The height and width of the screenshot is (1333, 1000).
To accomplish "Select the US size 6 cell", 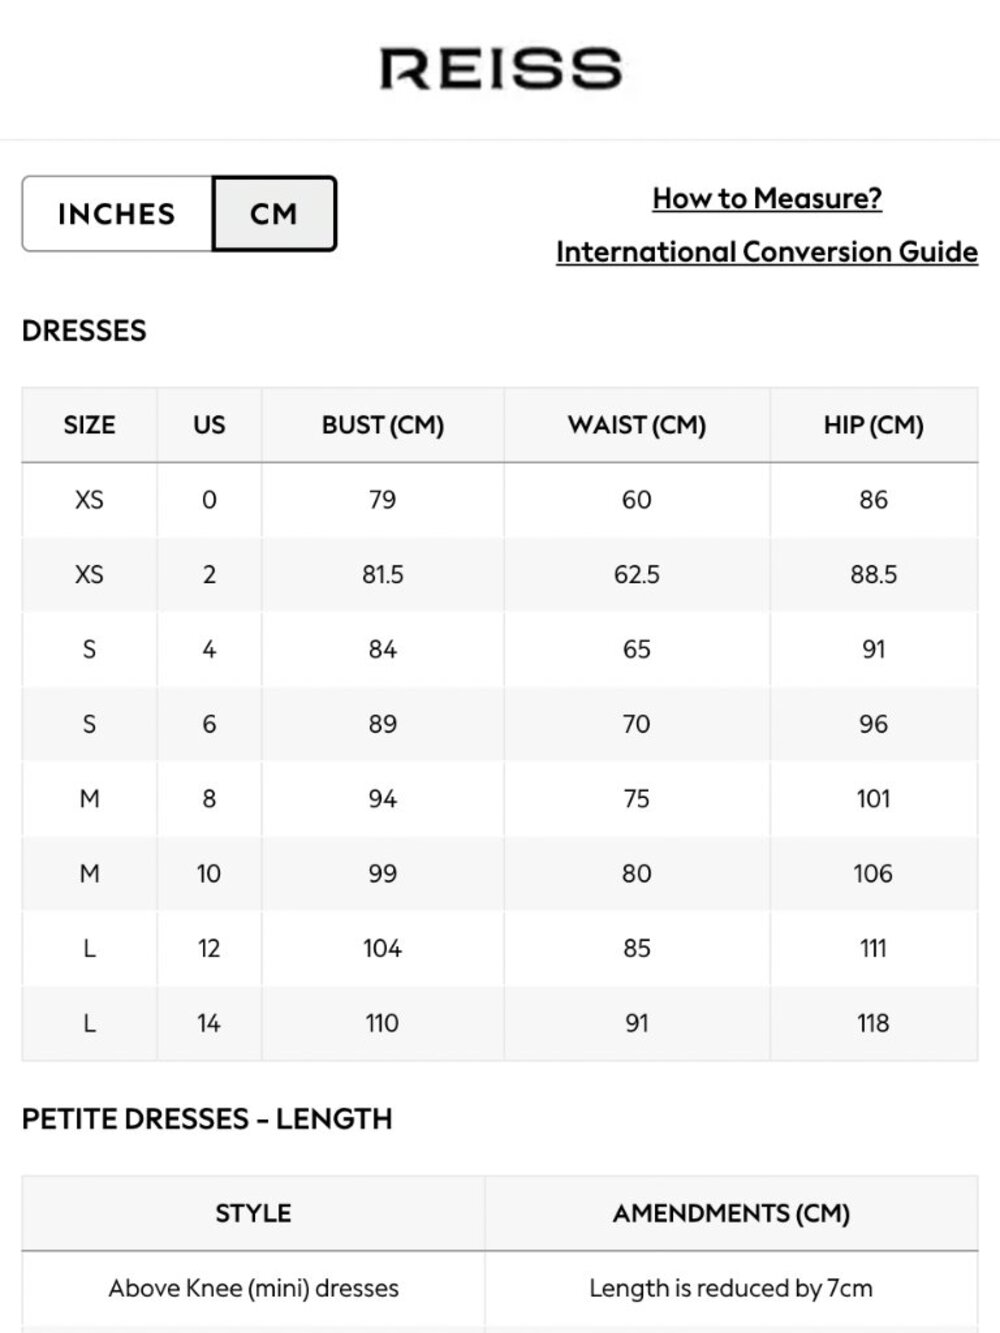I will click(209, 724).
